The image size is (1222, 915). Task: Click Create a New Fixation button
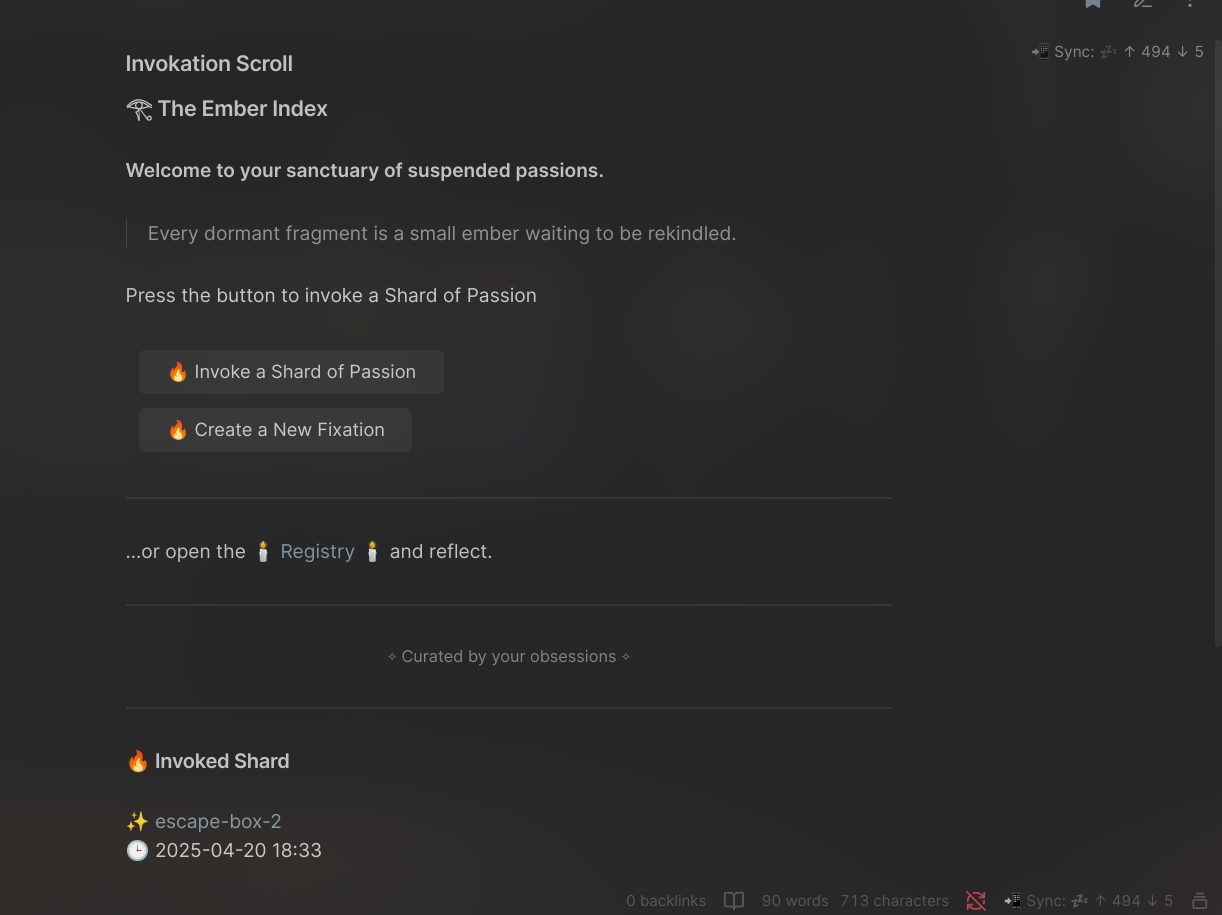(x=275, y=430)
